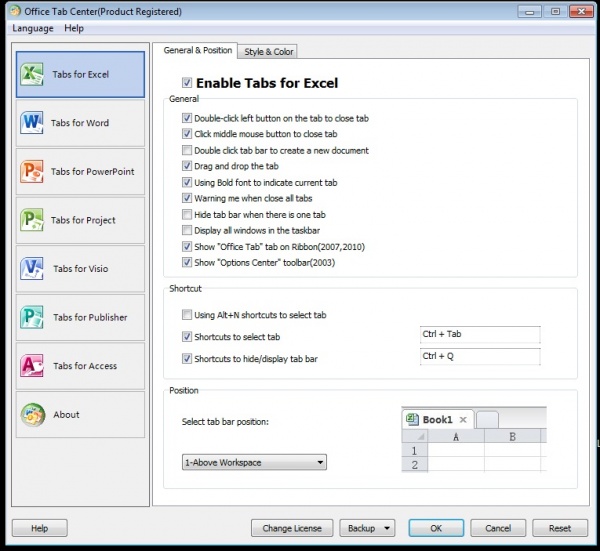Uncheck Click middle mouse button to close tab
The height and width of the screenshot is (551, 600).
(x=187, y=134)
